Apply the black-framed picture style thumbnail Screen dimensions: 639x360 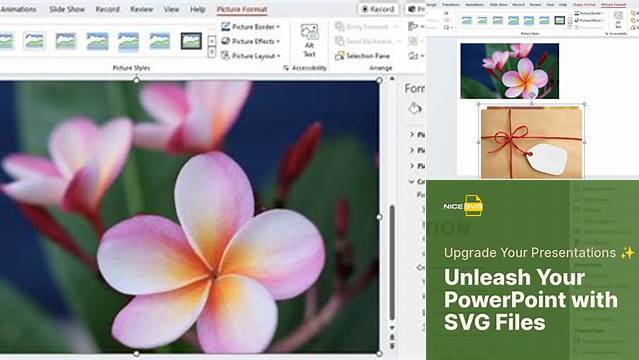[191, 41]
